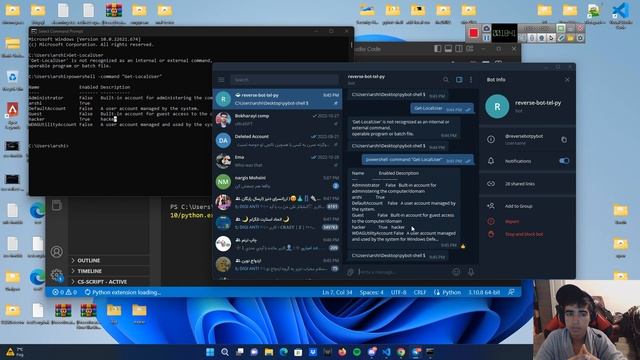Click taskbar Search magnifier icon

[x=224, y=352]
